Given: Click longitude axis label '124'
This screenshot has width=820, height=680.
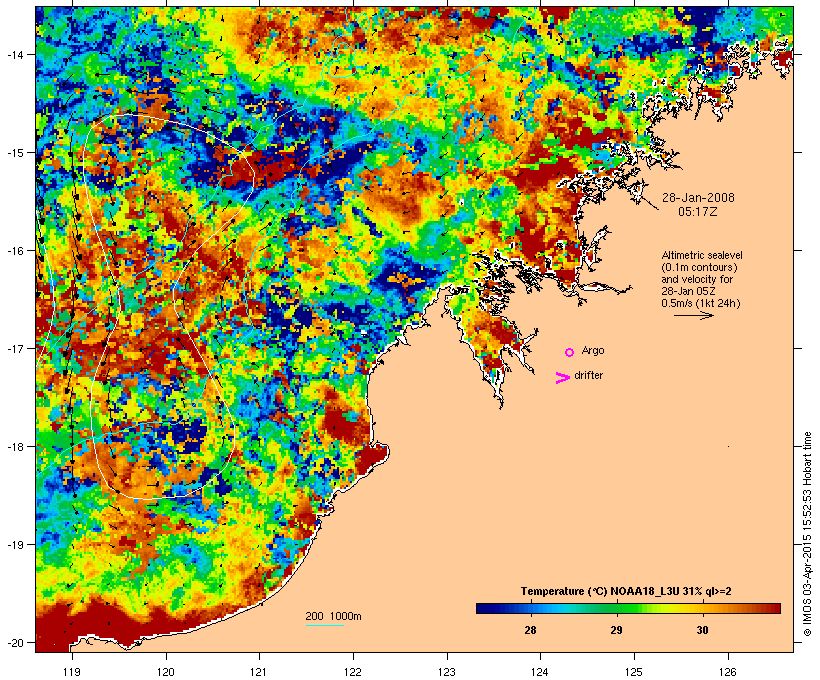Looking at the screenshot, I should (540, 672).
